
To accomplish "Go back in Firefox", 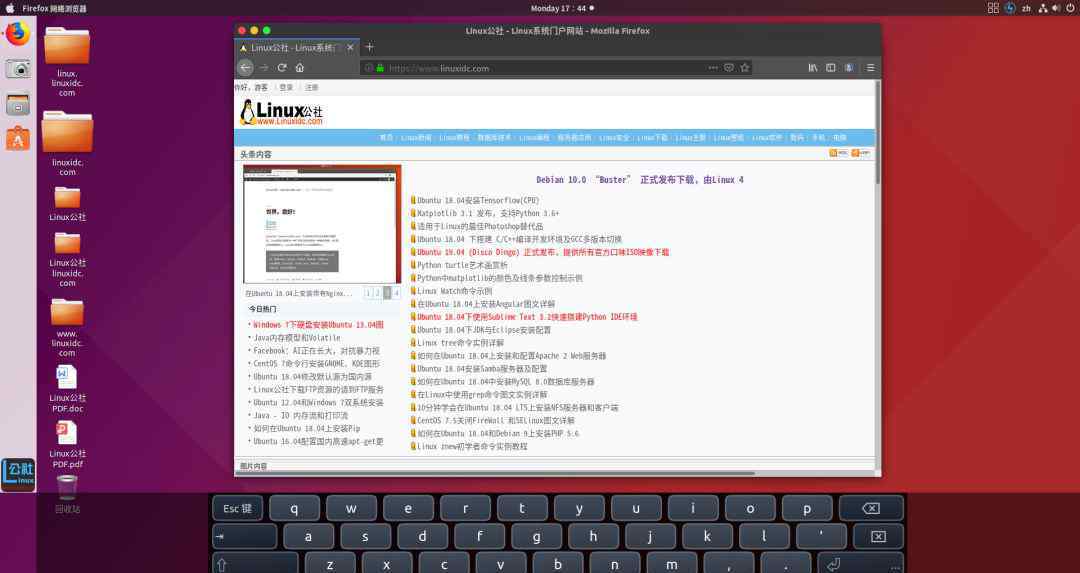I will pyautogui.click(x=245, y=67).
